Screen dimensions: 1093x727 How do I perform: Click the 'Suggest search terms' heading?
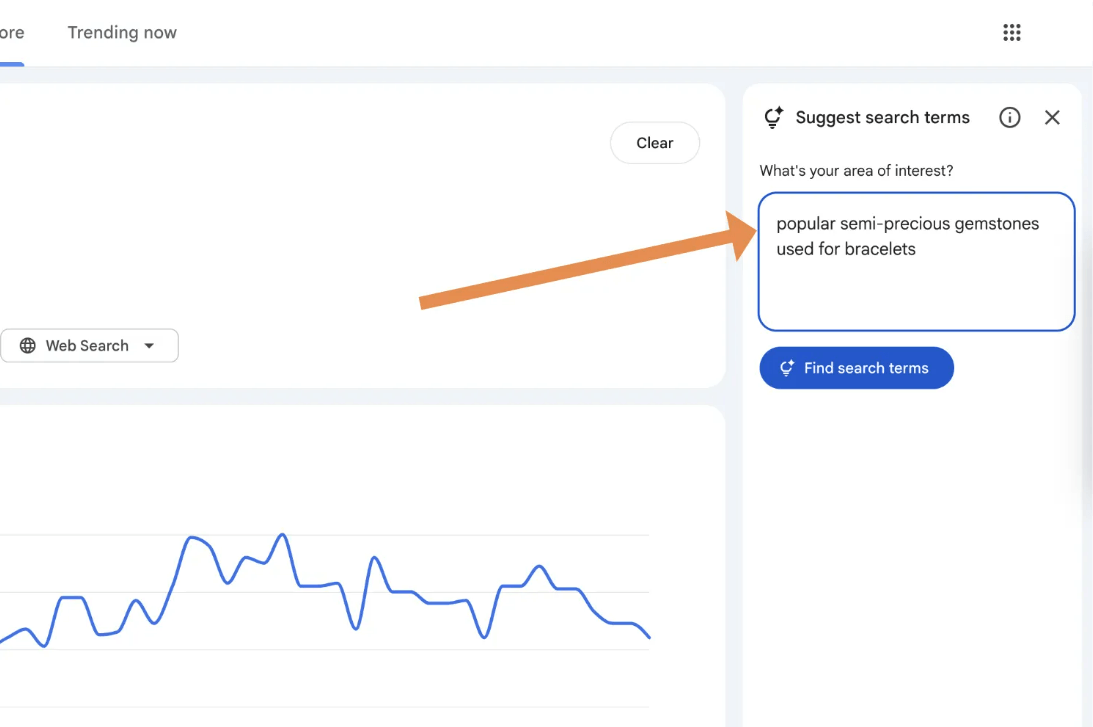(882, 117)
